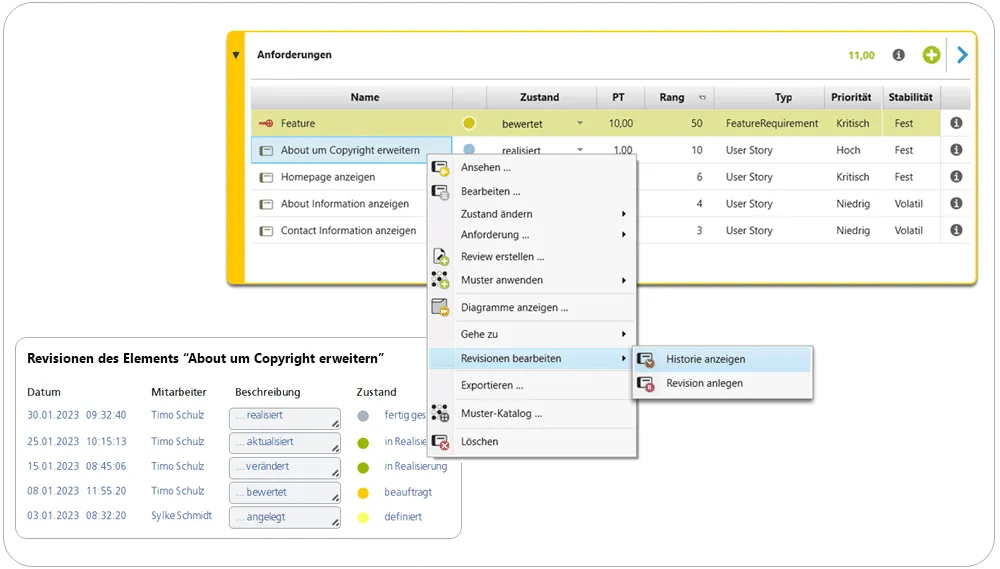
Task: Click the '... angelegt' description field
Action: pos(284,517)
